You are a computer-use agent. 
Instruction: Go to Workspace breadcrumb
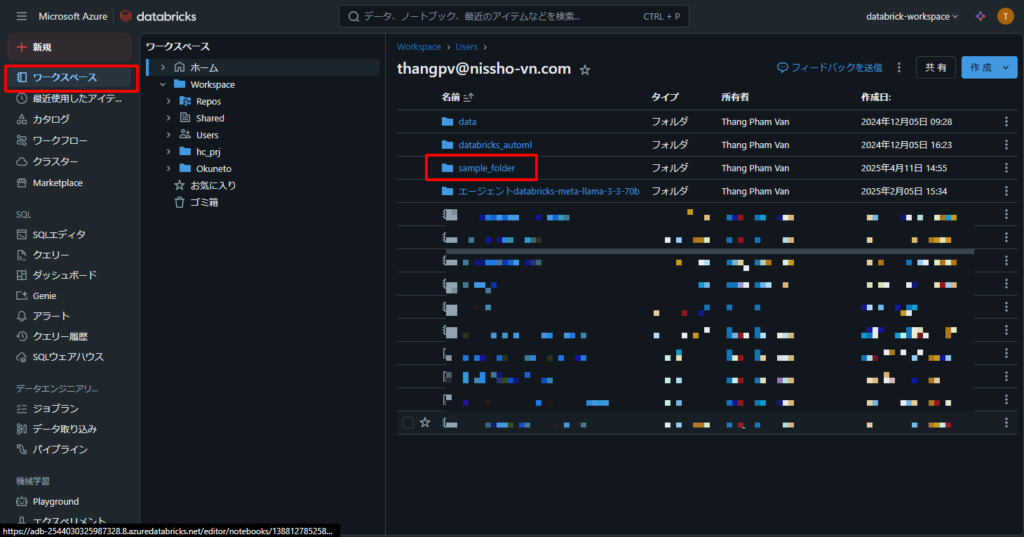pos(419,47)
